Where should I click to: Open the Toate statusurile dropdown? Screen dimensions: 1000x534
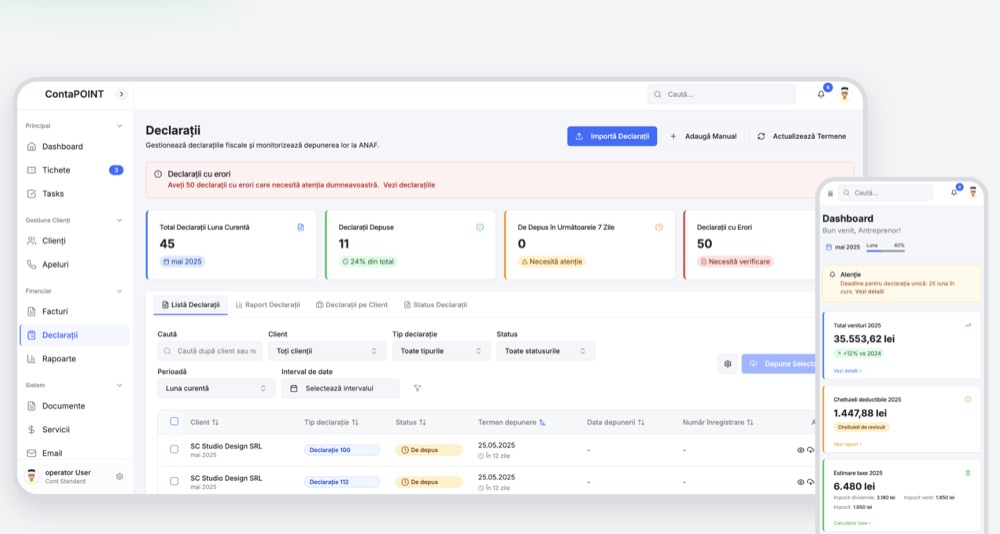(x=546, y=351)
